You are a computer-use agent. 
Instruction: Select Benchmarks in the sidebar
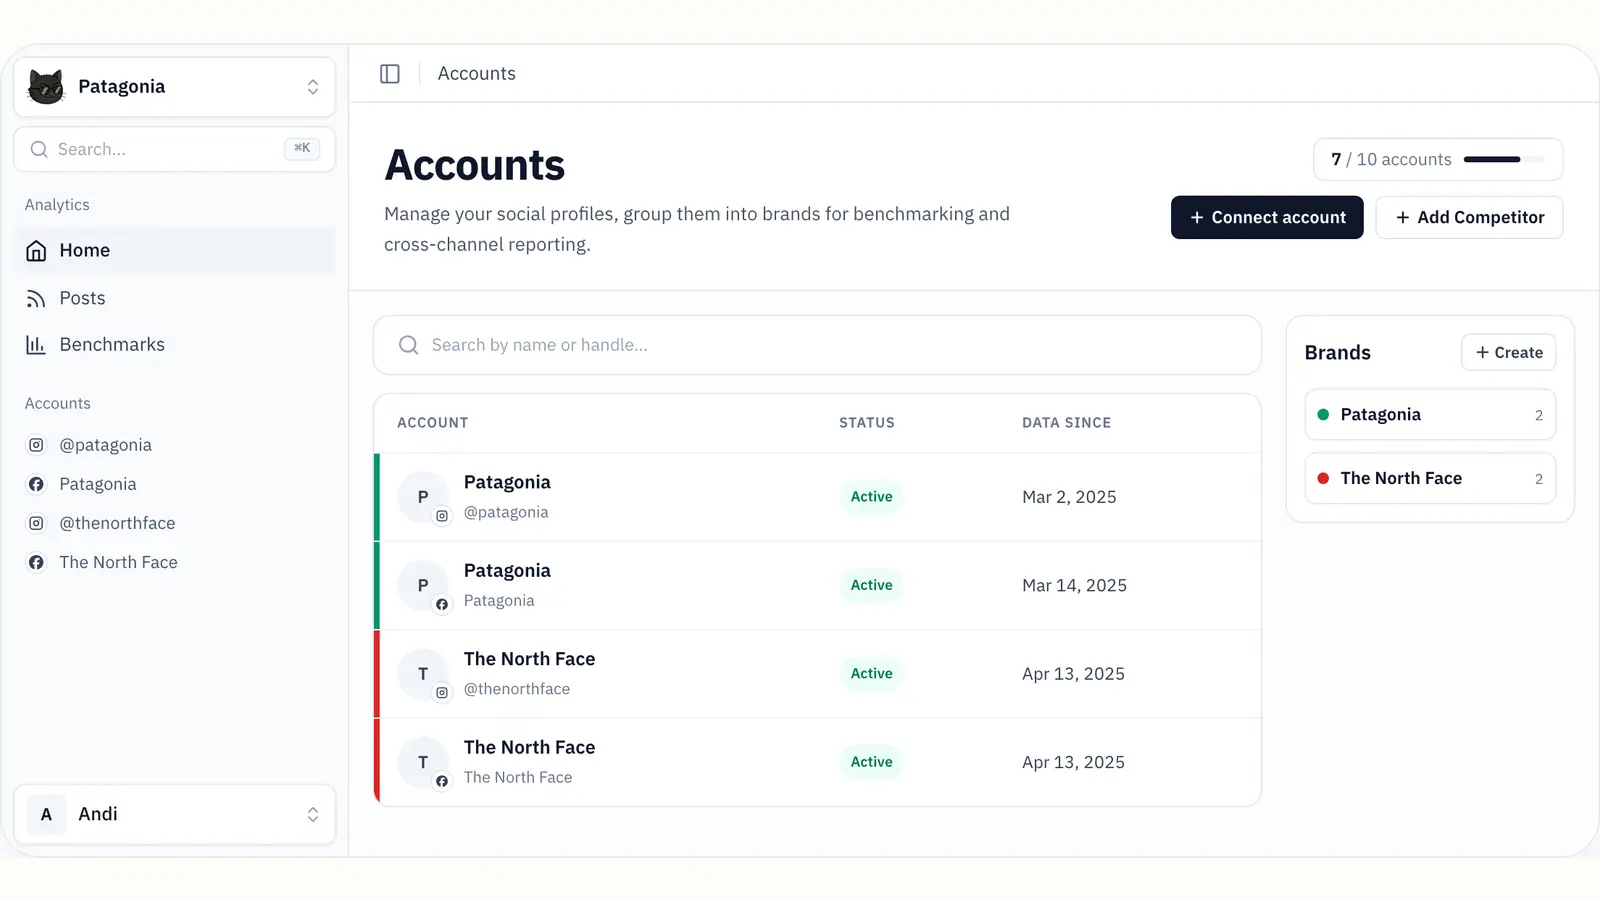point(112,345)
